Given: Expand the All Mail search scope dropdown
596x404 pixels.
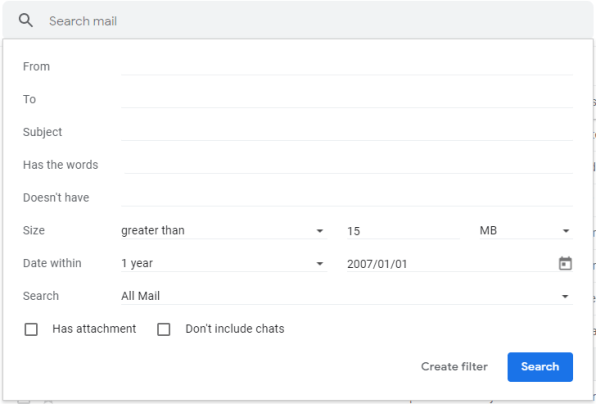Looking at the screenshot, I should click(x=347, y=296).
